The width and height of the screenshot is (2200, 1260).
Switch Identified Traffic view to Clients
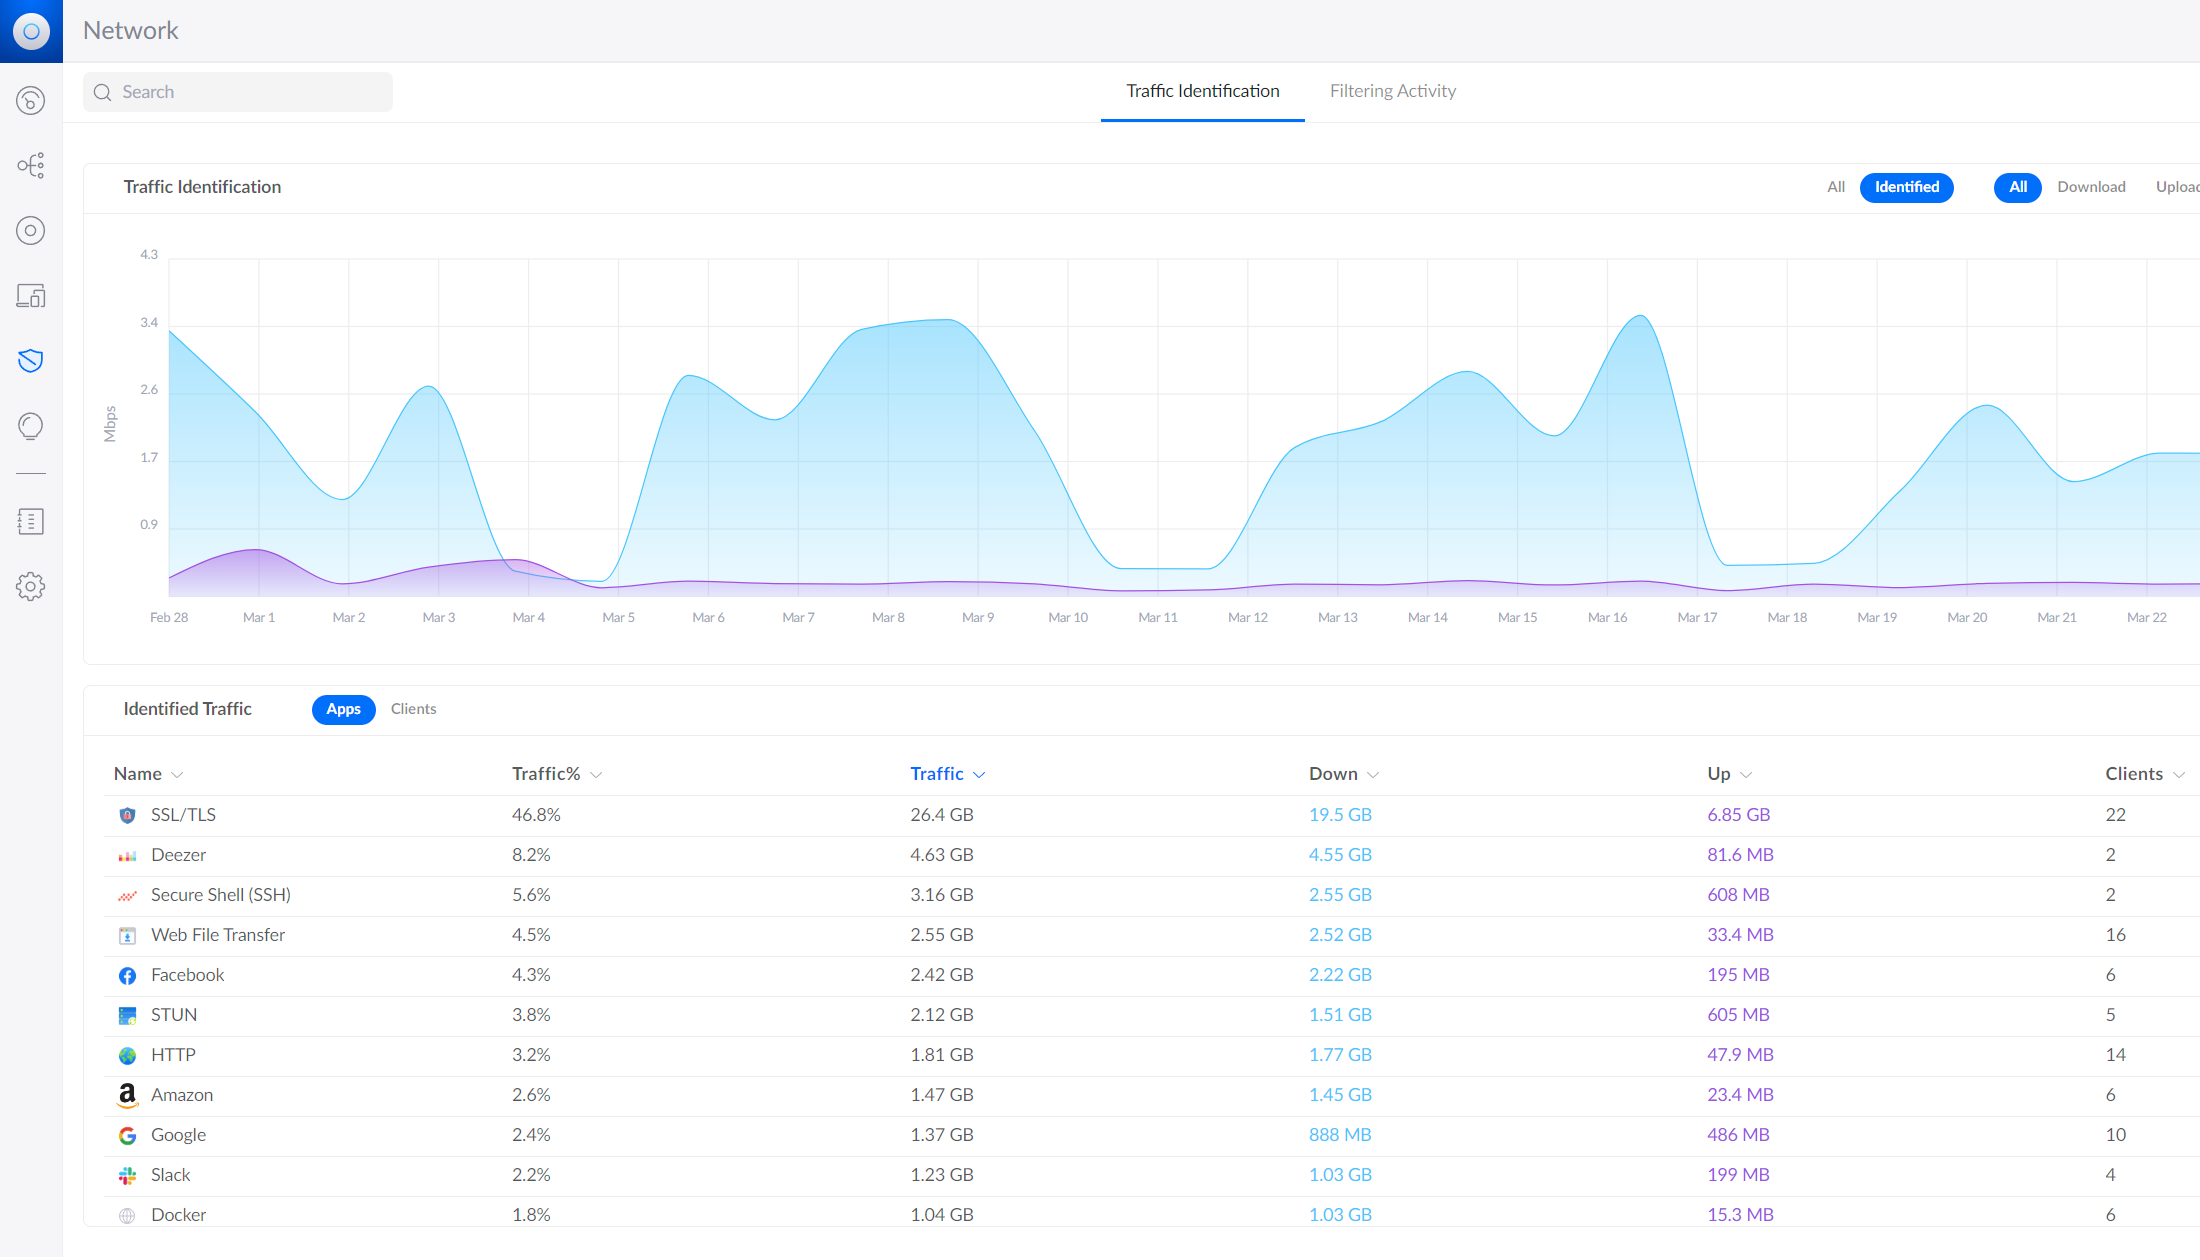(x=413, y=709)
